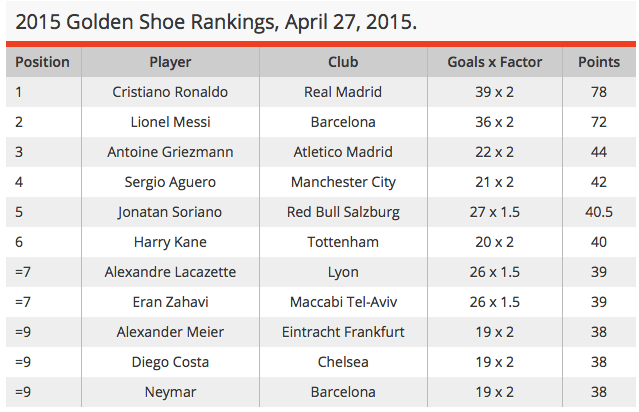Select the Cristiano Ronaldo cell
This screenshot has width=639, height=412.
click(170, 92)
